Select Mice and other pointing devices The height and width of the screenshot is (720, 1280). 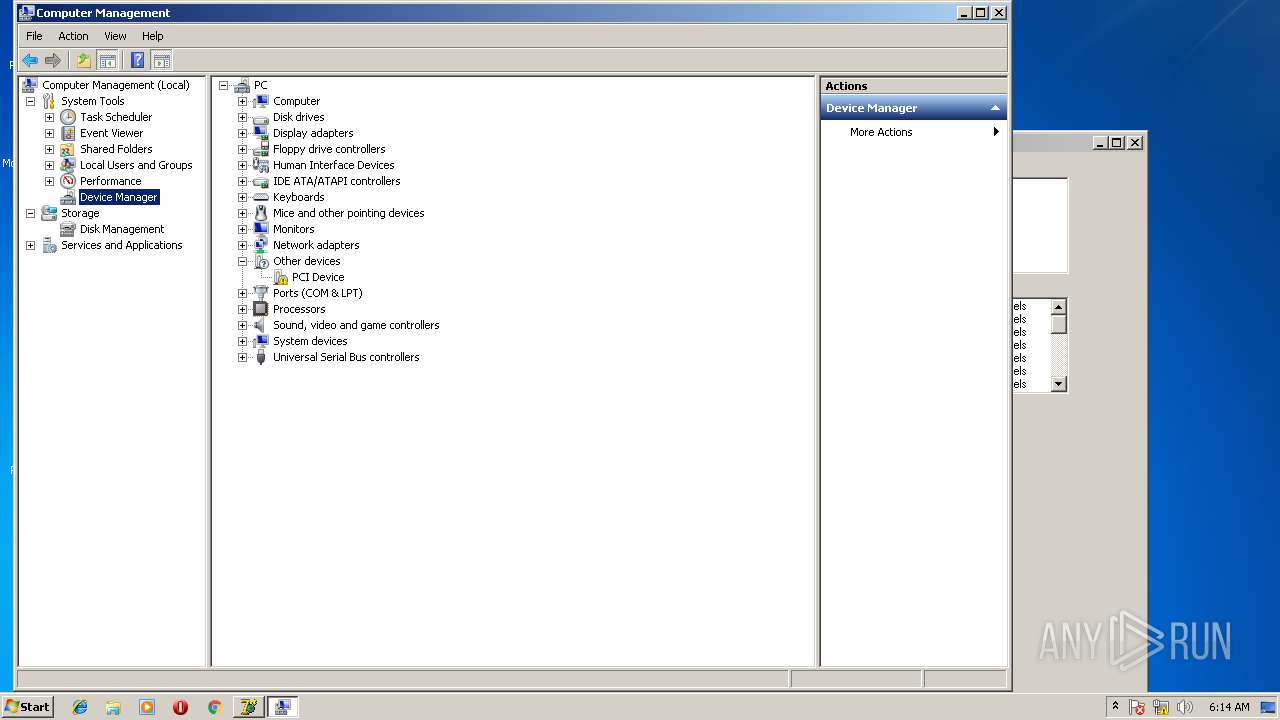(x=349, y=213)
